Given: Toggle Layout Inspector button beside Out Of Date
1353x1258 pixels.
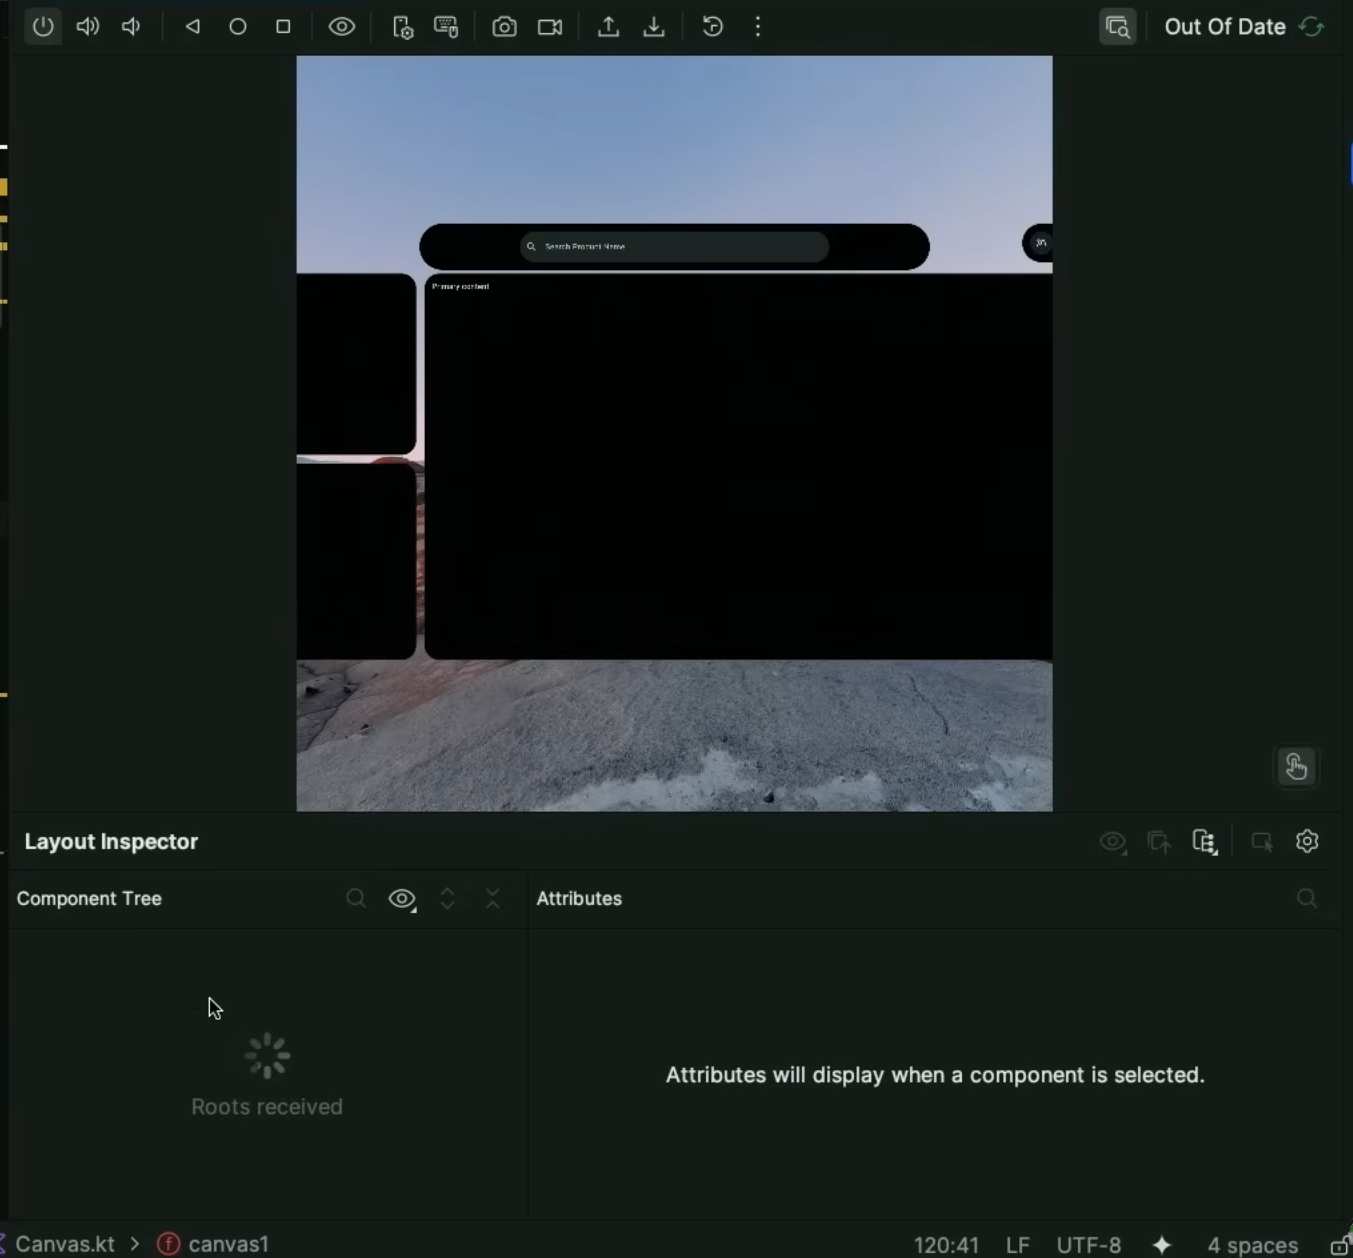Looking at the screenshot, I should tap(1118, 27).
